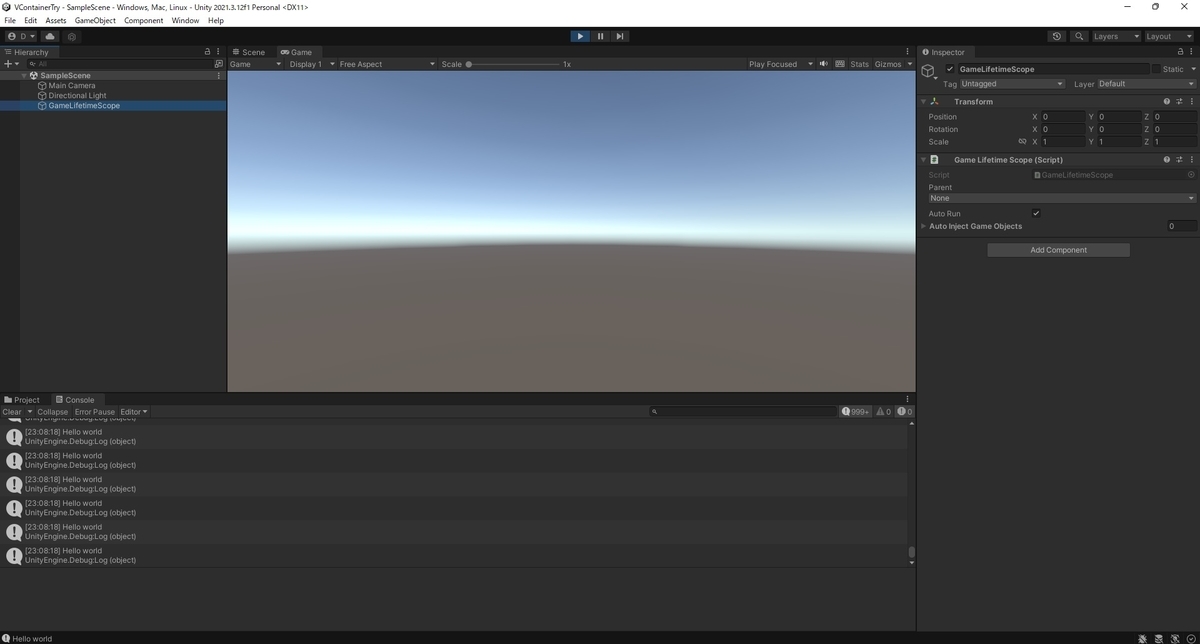The width and height of the screenshot is (1200, 644).
Task: Open the Game view mode dropdown
Action: pyautogui.click(x=256, y=64)
